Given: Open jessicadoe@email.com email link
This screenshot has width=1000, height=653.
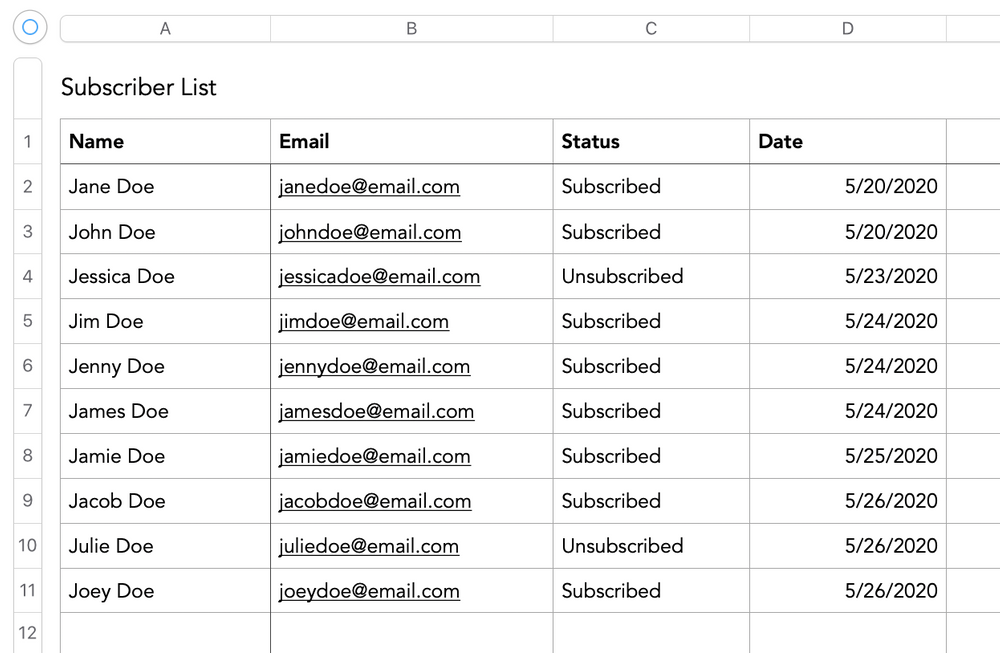Looking at the screenshot, I should tap(379, 277).
